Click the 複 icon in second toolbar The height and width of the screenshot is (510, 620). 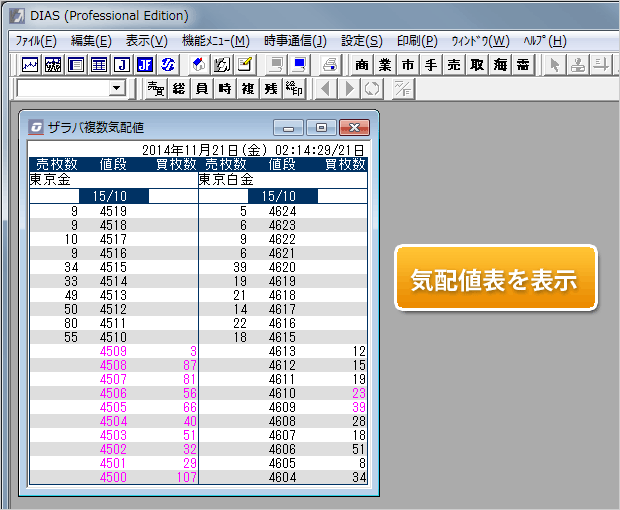point(248,89)
